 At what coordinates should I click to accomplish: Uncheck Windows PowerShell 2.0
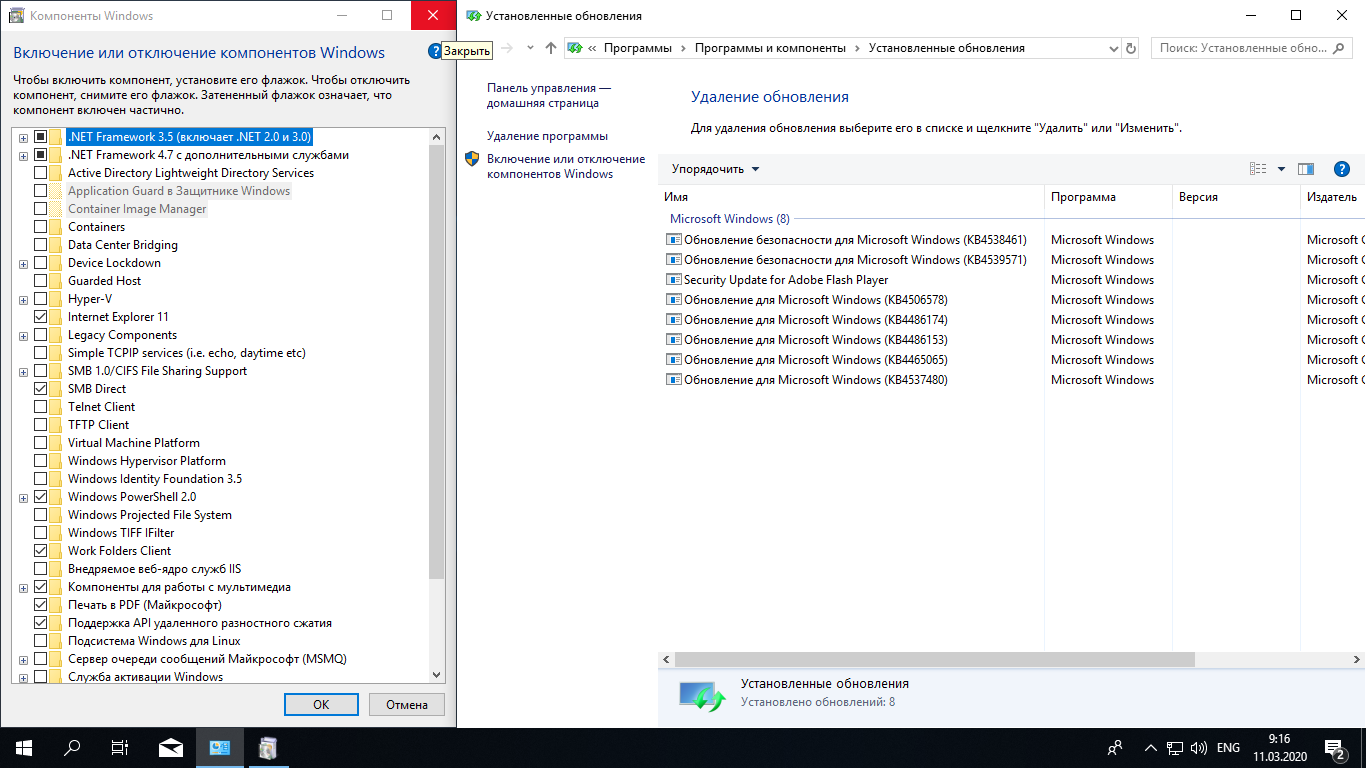pos(41,497)
